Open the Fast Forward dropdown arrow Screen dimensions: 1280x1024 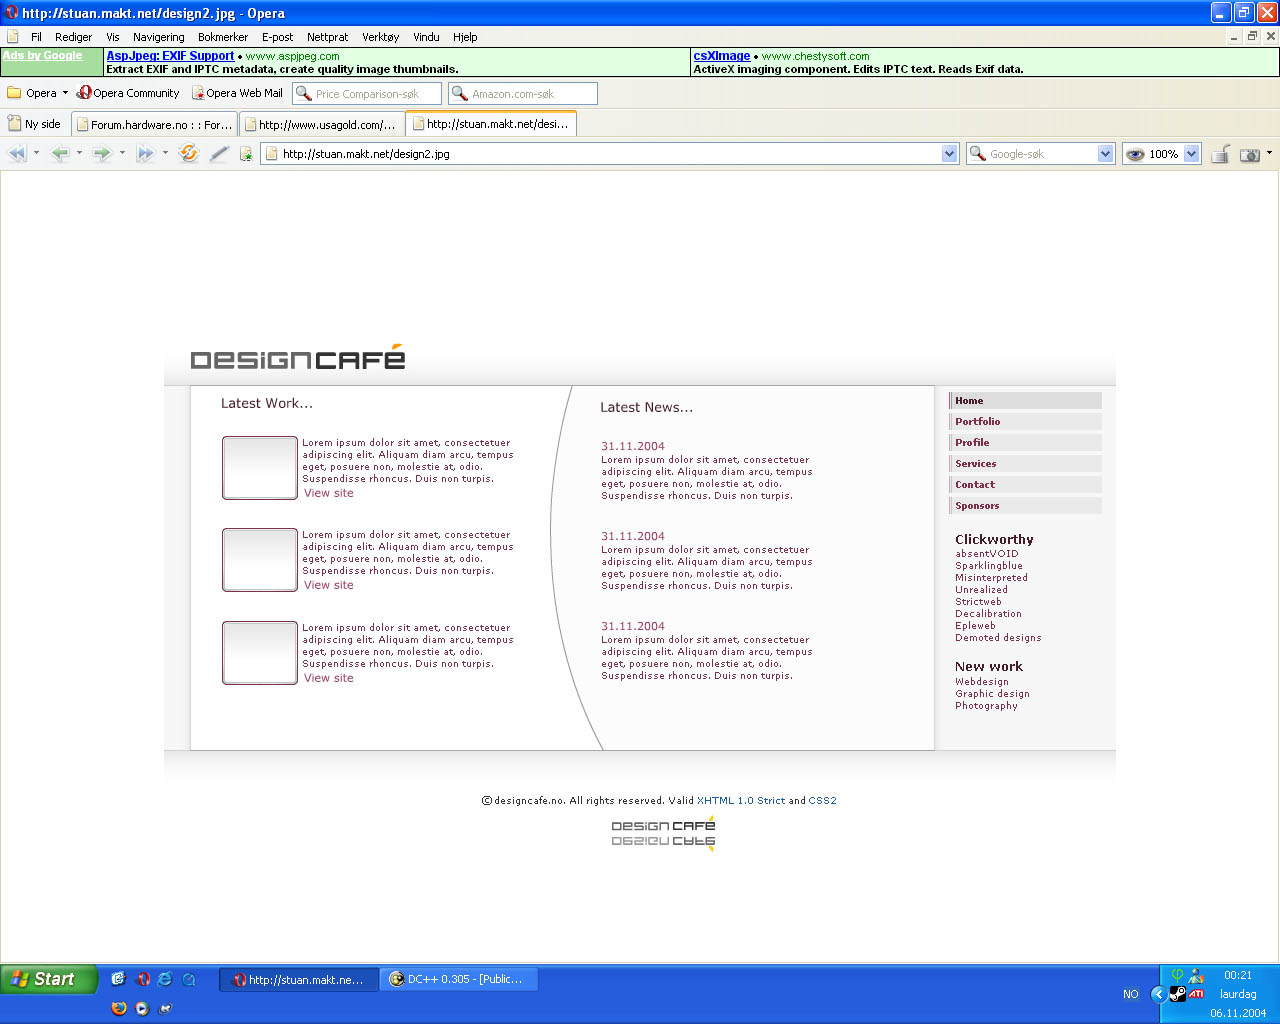point(165,154)
